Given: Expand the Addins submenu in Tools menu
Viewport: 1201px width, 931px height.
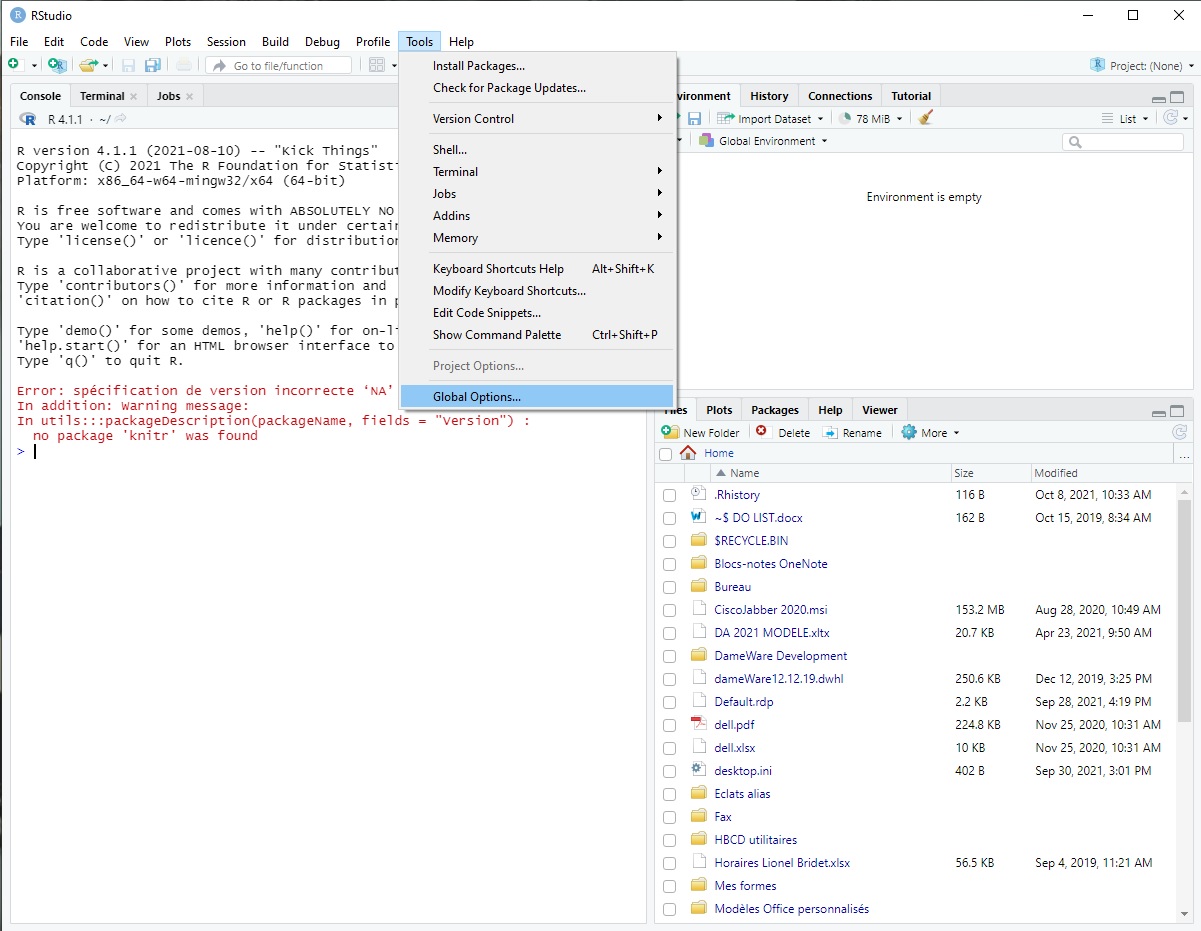Looking at the screenshot, I should coord(538,216).
